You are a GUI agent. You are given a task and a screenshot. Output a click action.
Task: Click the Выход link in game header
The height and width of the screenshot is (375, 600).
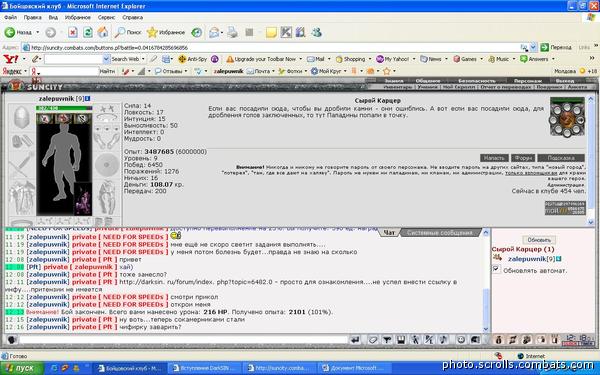point(565,81)
